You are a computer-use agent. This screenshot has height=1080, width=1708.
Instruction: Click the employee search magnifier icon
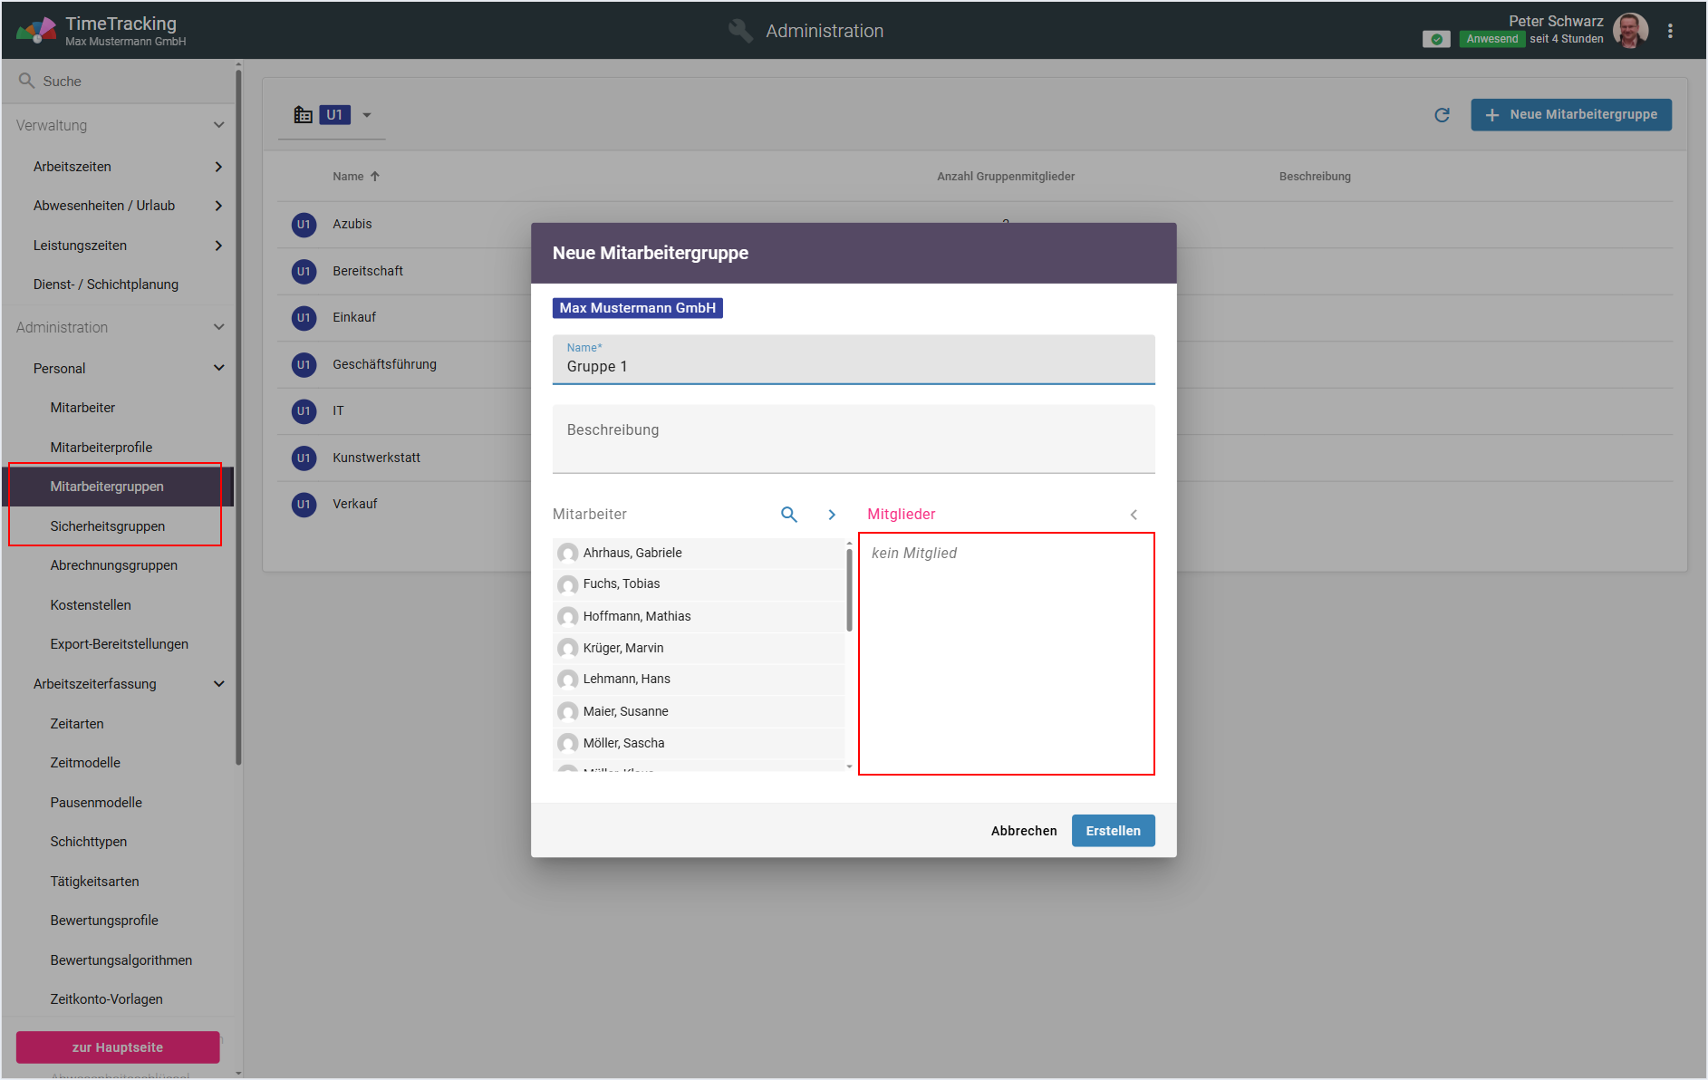pos(788,514)
